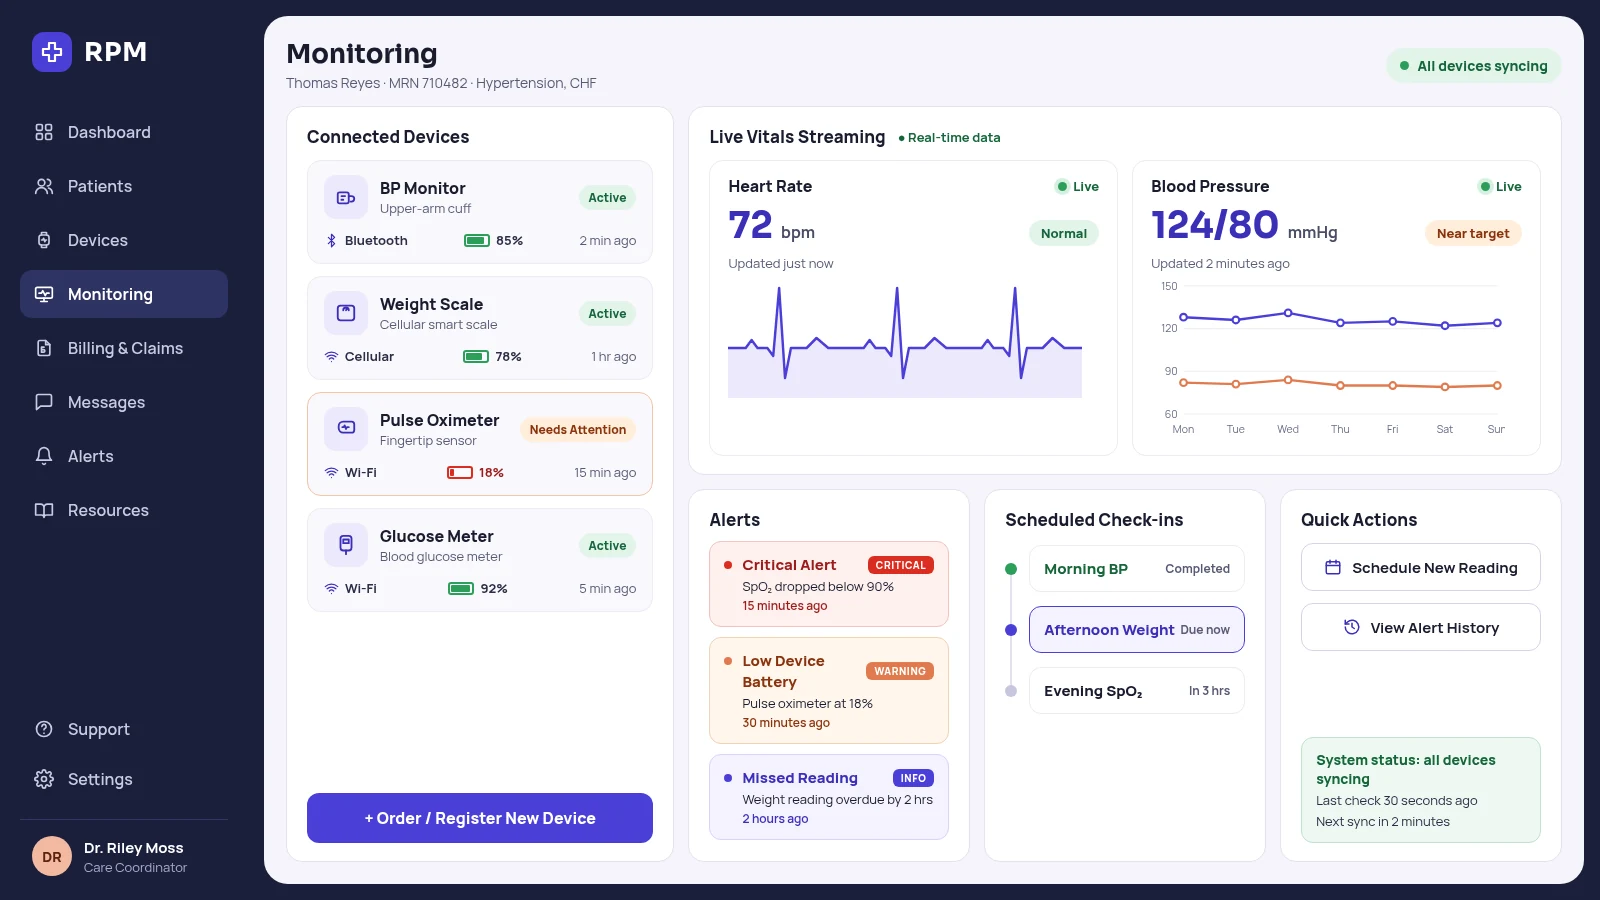
Task: Click the Heart Rate Normal badge
Action: coord(1064,234)
